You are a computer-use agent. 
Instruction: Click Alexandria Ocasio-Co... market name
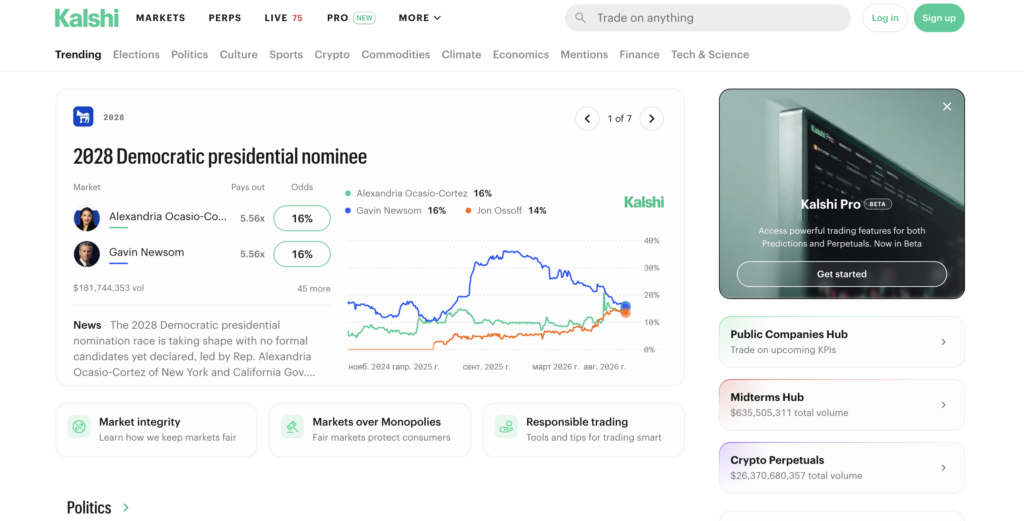(x=168, y=217)
